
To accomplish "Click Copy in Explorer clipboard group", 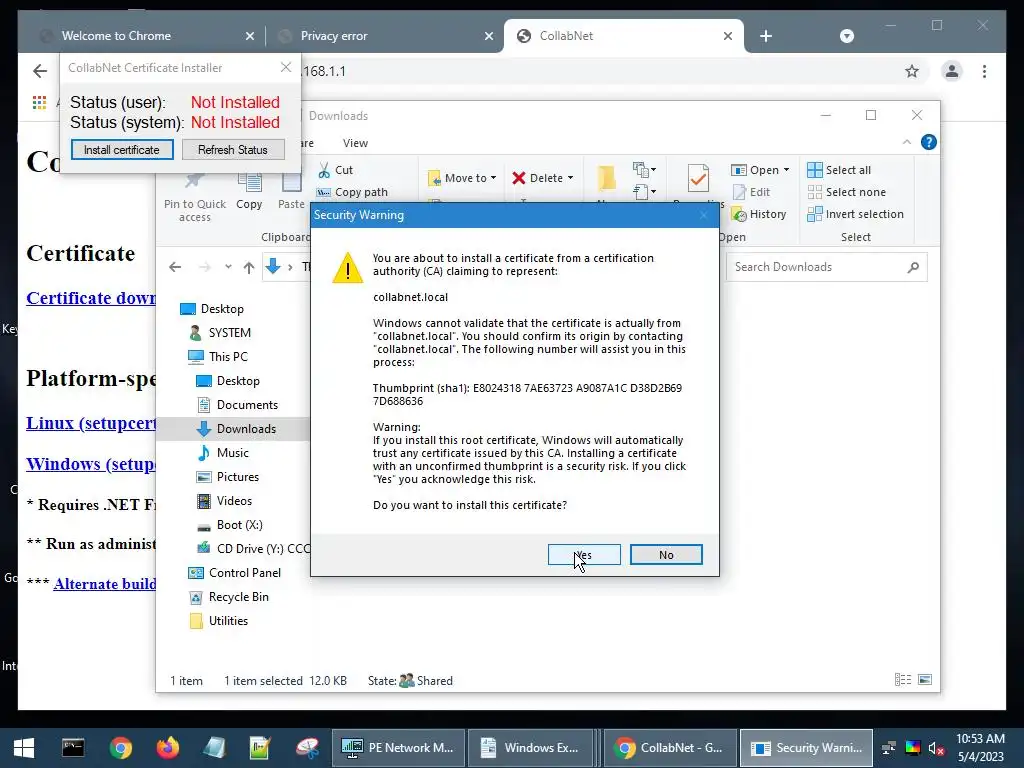I will point(249,193).
